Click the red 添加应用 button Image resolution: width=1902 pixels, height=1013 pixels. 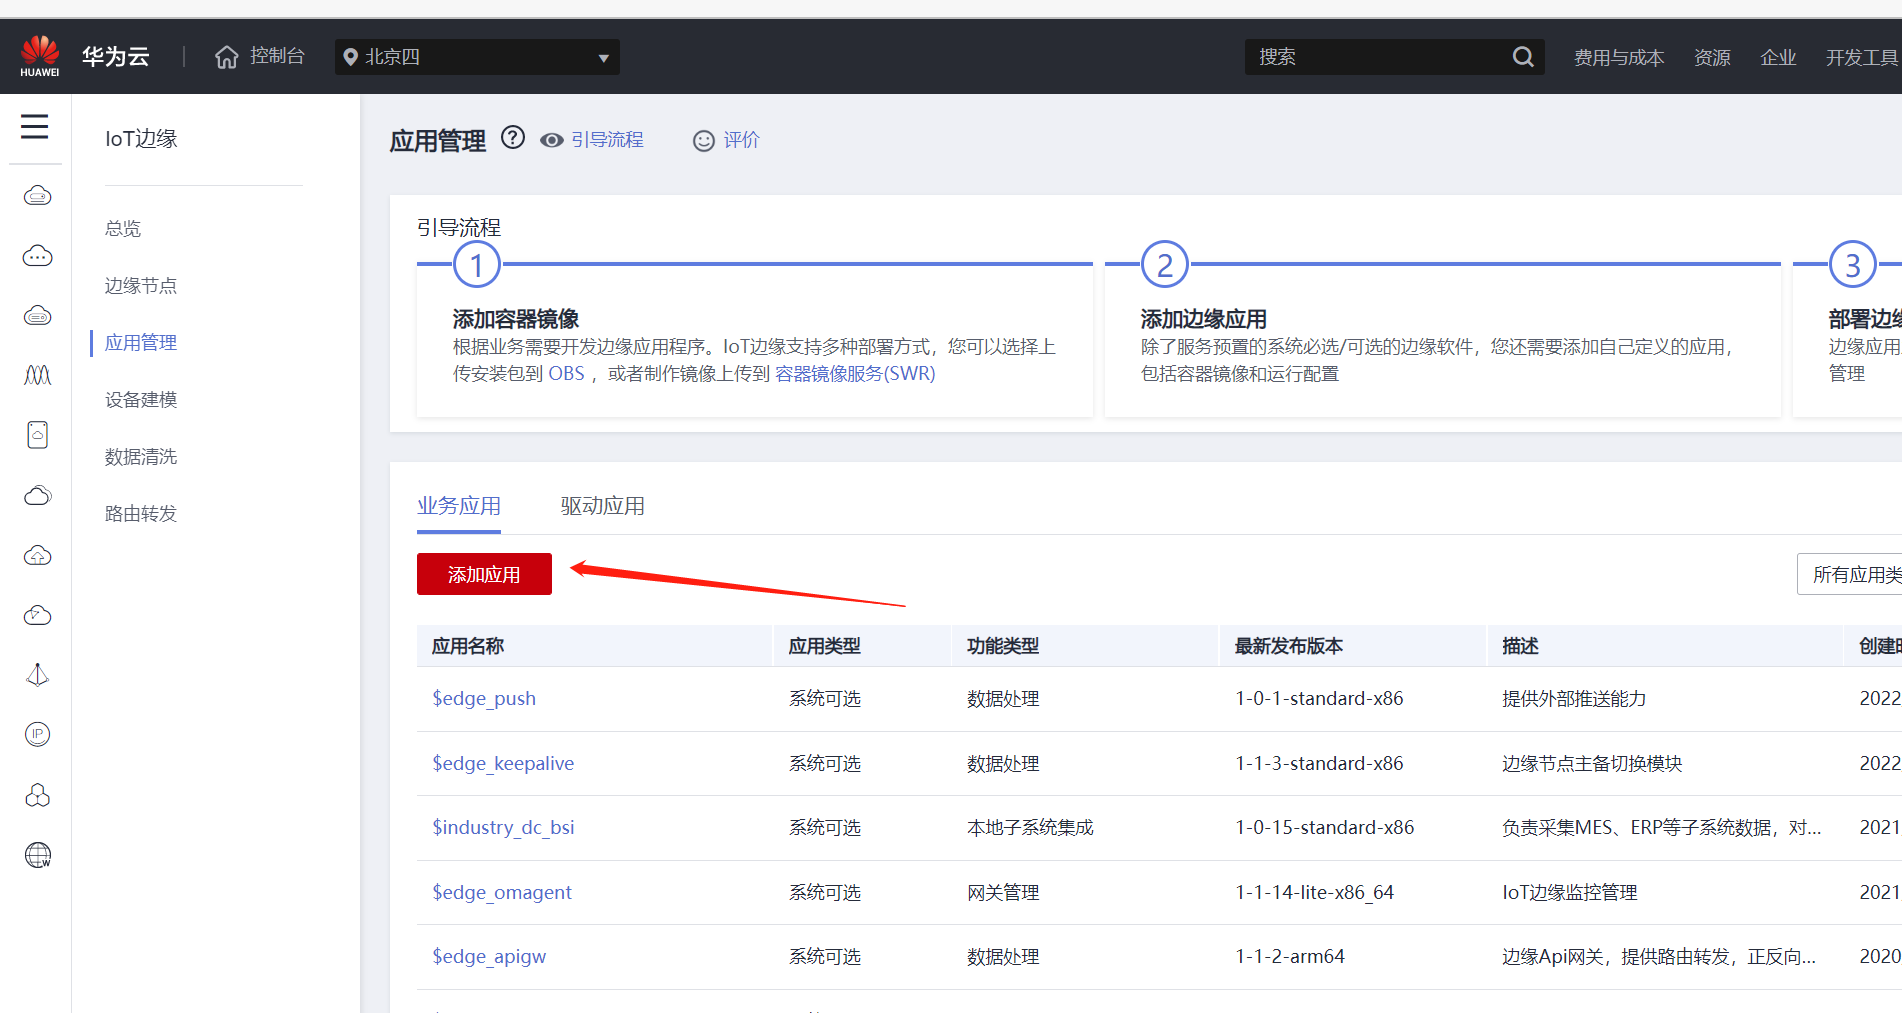pyautogui.click(x=484, y=574)
